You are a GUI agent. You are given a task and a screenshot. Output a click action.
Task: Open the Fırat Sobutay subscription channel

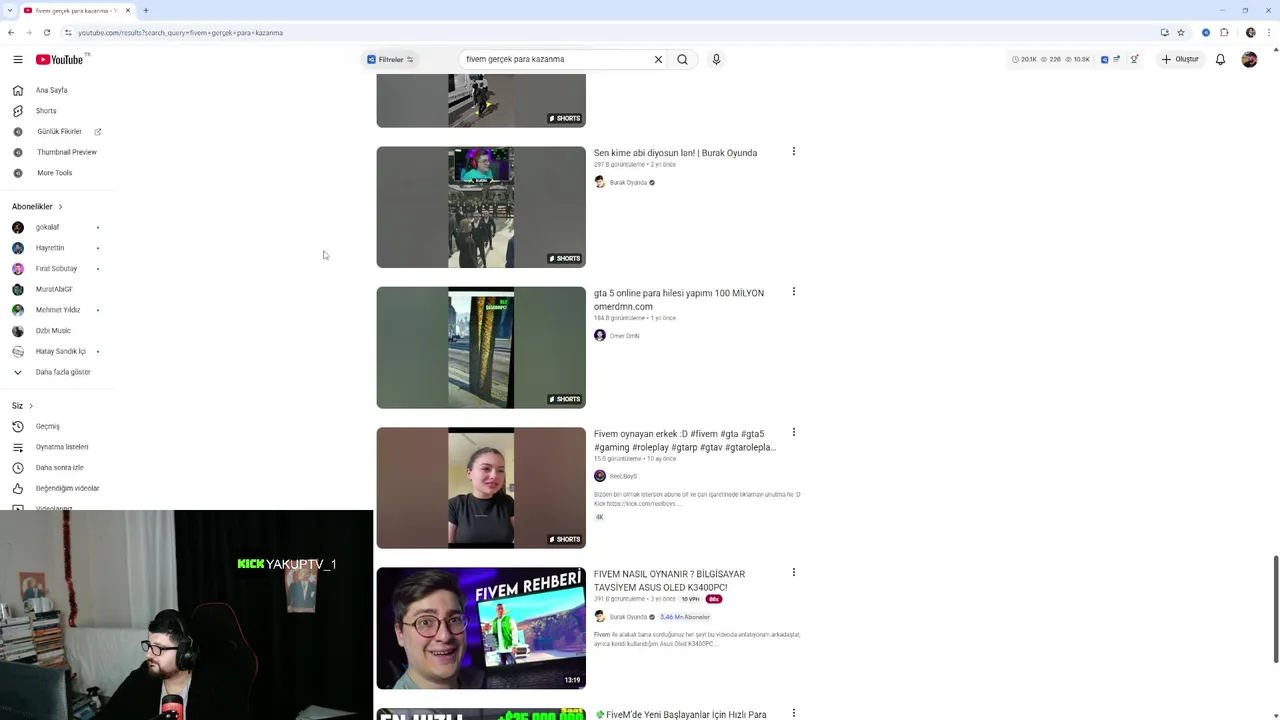[x=58, y=269]
